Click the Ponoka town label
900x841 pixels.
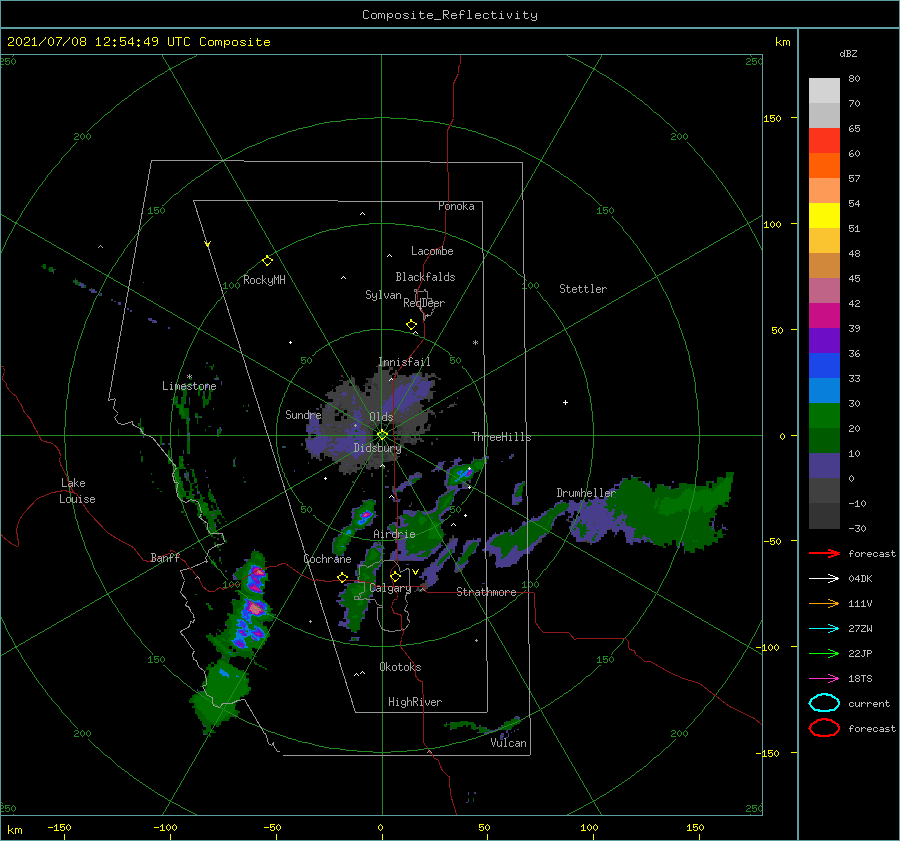pyautogui.click(x=456, y=206)
